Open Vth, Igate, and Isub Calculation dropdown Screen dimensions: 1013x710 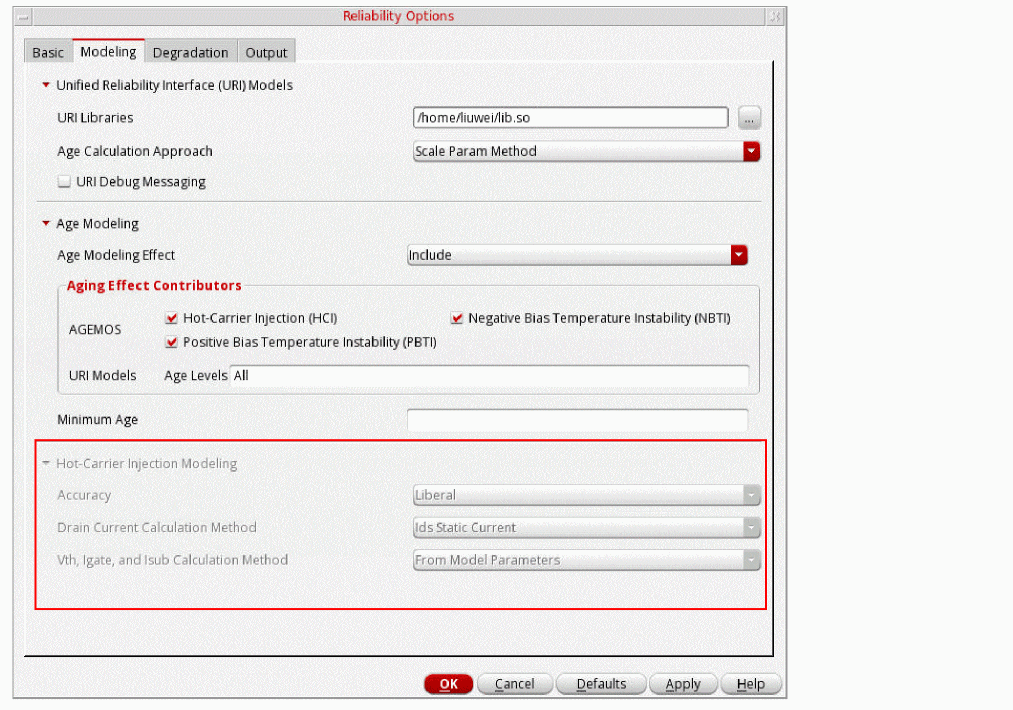tap(587, 560)
